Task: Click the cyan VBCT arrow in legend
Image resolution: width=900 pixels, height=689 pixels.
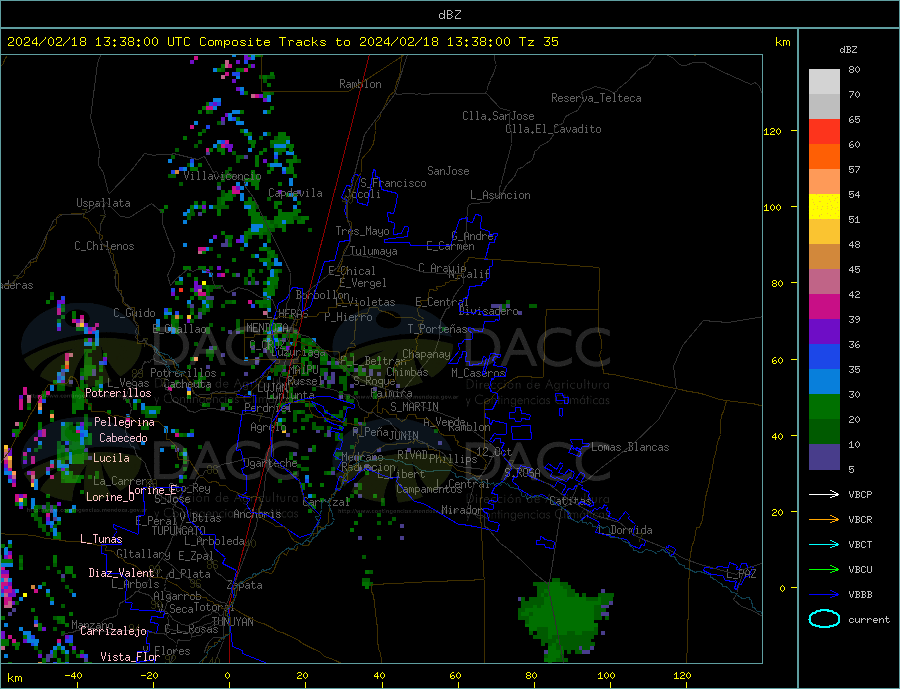Action: (826, 544)
